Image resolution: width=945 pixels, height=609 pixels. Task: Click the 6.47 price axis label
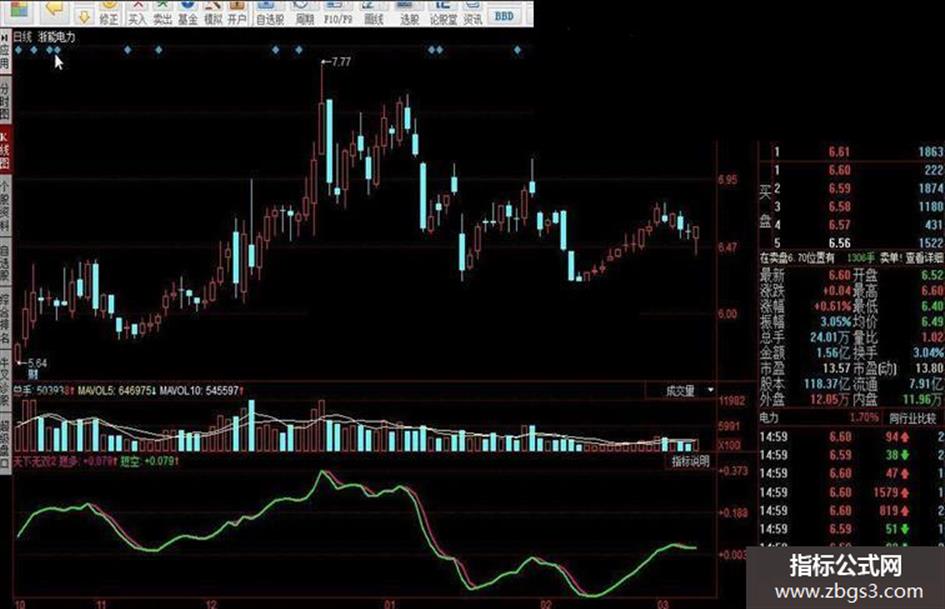727,247
